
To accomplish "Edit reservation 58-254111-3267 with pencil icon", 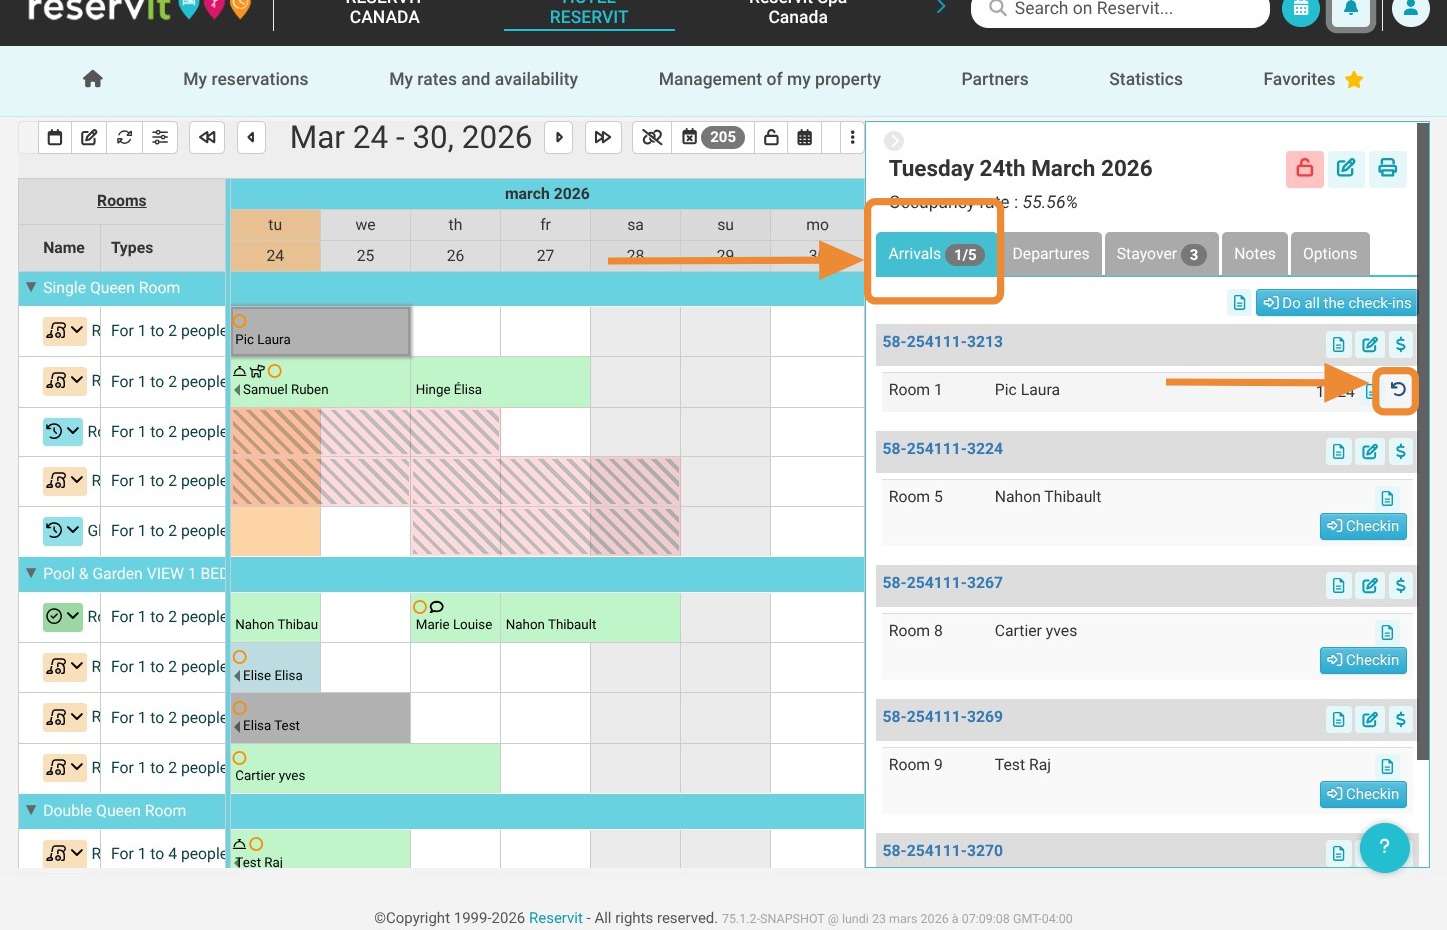I will [x=1370, y=586].
